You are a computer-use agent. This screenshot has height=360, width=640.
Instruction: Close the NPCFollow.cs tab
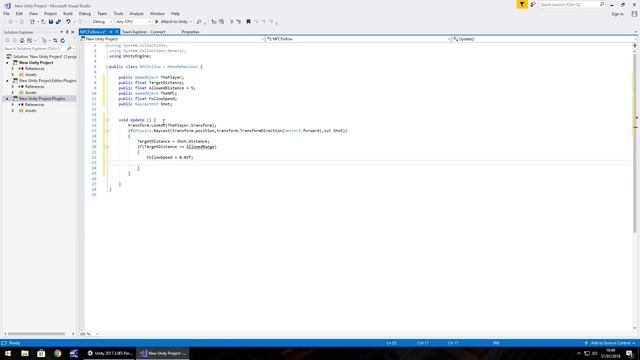click(x=117, y=32)
